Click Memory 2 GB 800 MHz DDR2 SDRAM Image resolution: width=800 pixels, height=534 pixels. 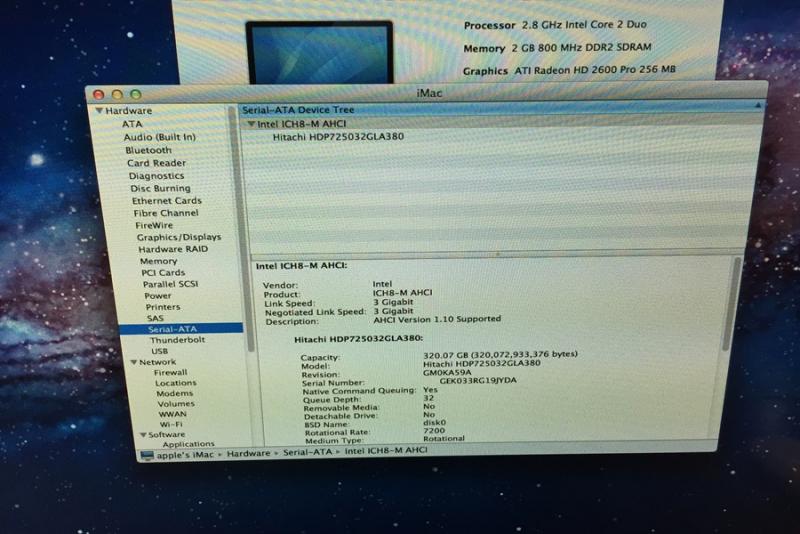tap(557, 48)
